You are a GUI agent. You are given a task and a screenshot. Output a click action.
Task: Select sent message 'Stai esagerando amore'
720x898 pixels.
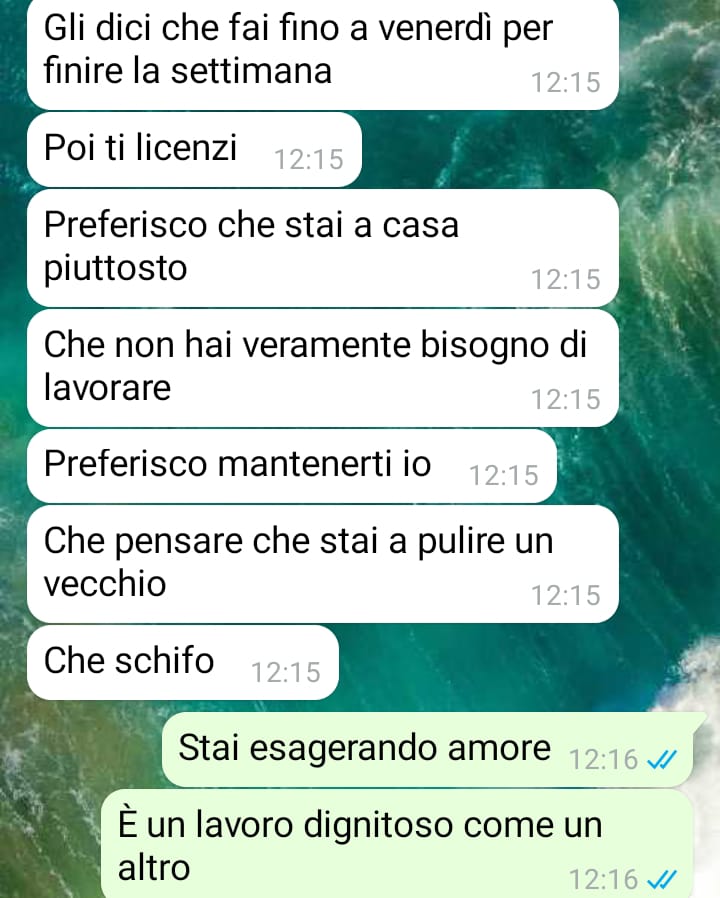pyautogui.click(x=428, y=750)
